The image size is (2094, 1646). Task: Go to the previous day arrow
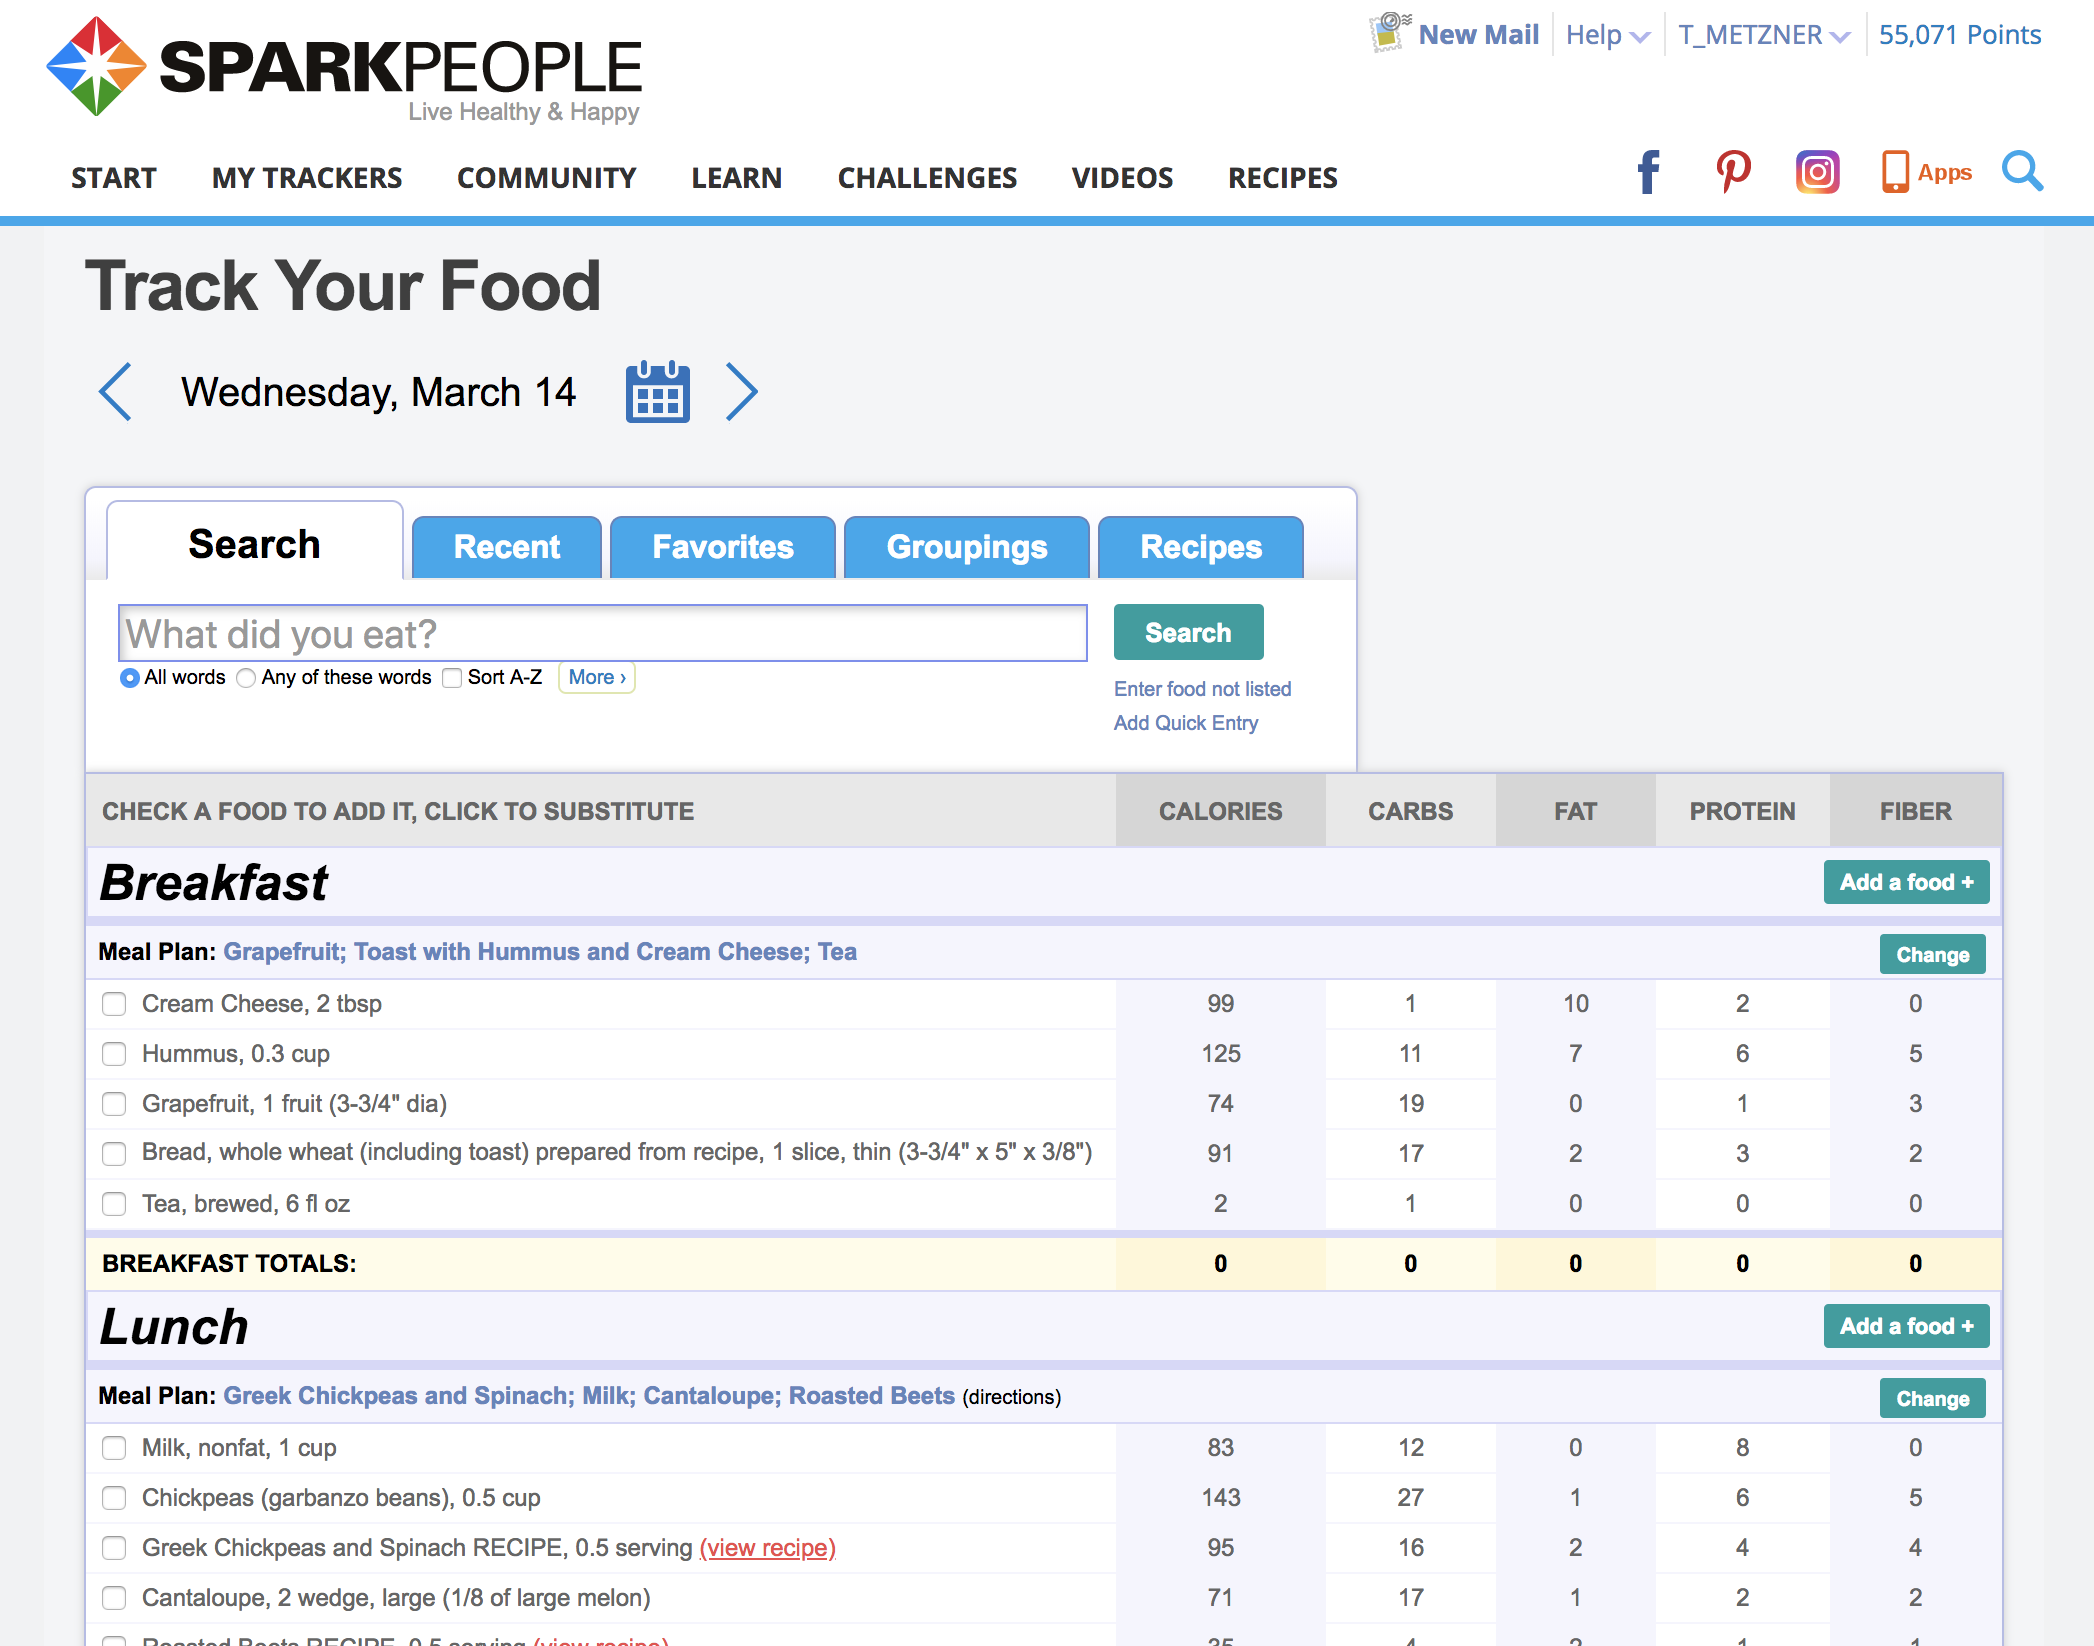coord(116,392)
